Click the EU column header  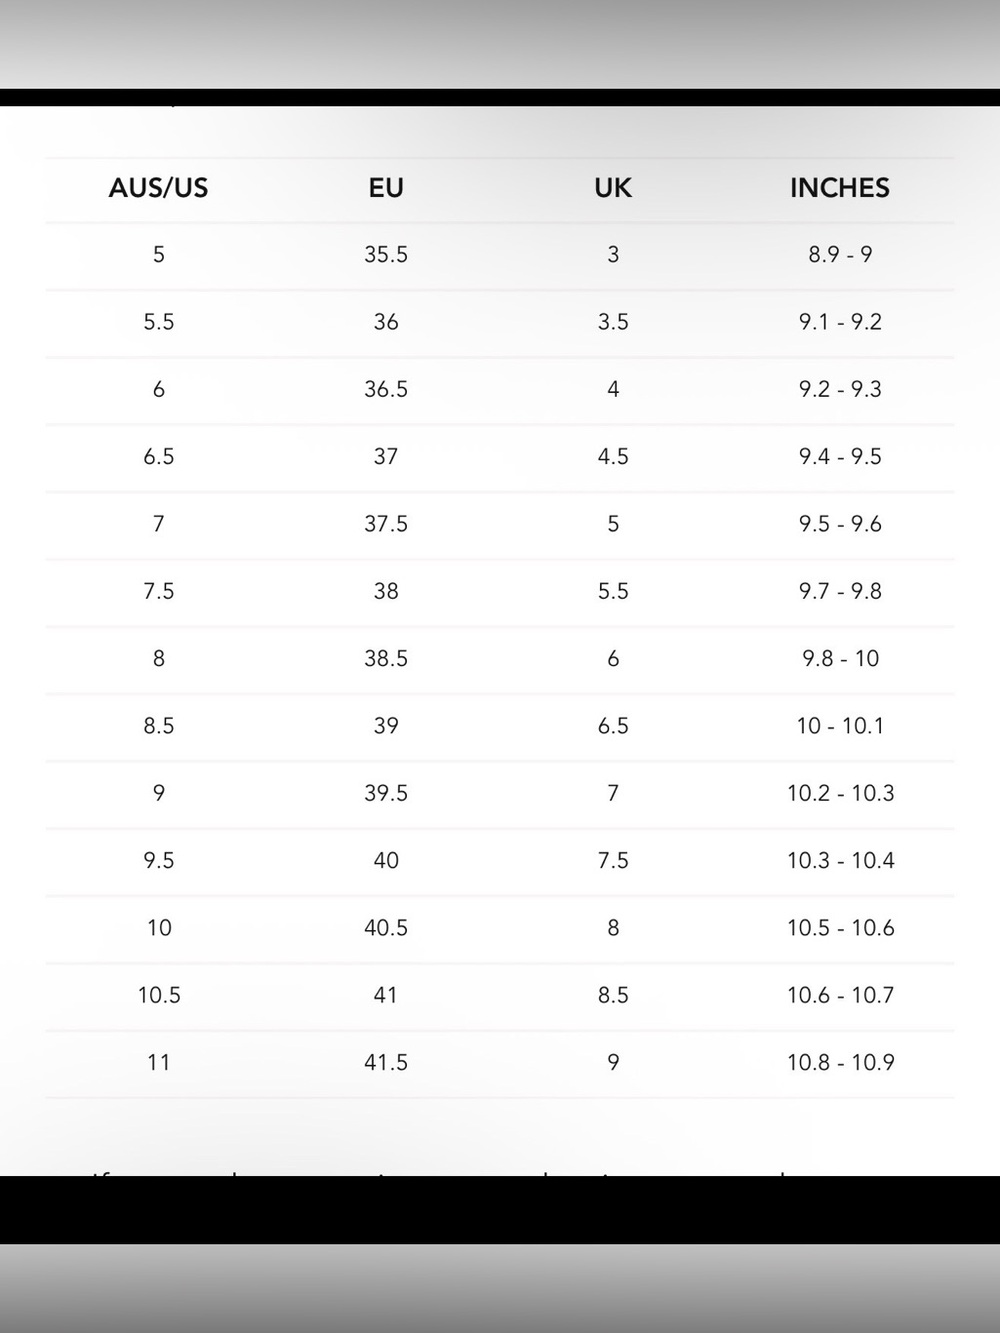coord(386,188)
